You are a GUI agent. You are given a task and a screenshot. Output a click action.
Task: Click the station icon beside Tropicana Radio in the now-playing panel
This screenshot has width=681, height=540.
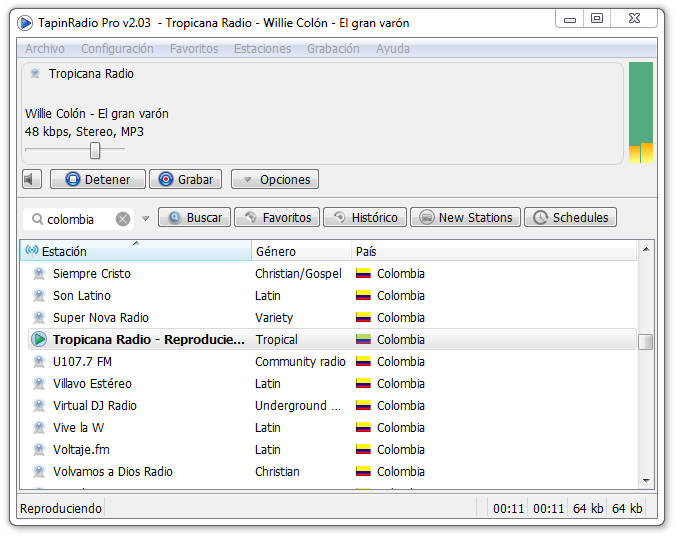pos(35,73)
